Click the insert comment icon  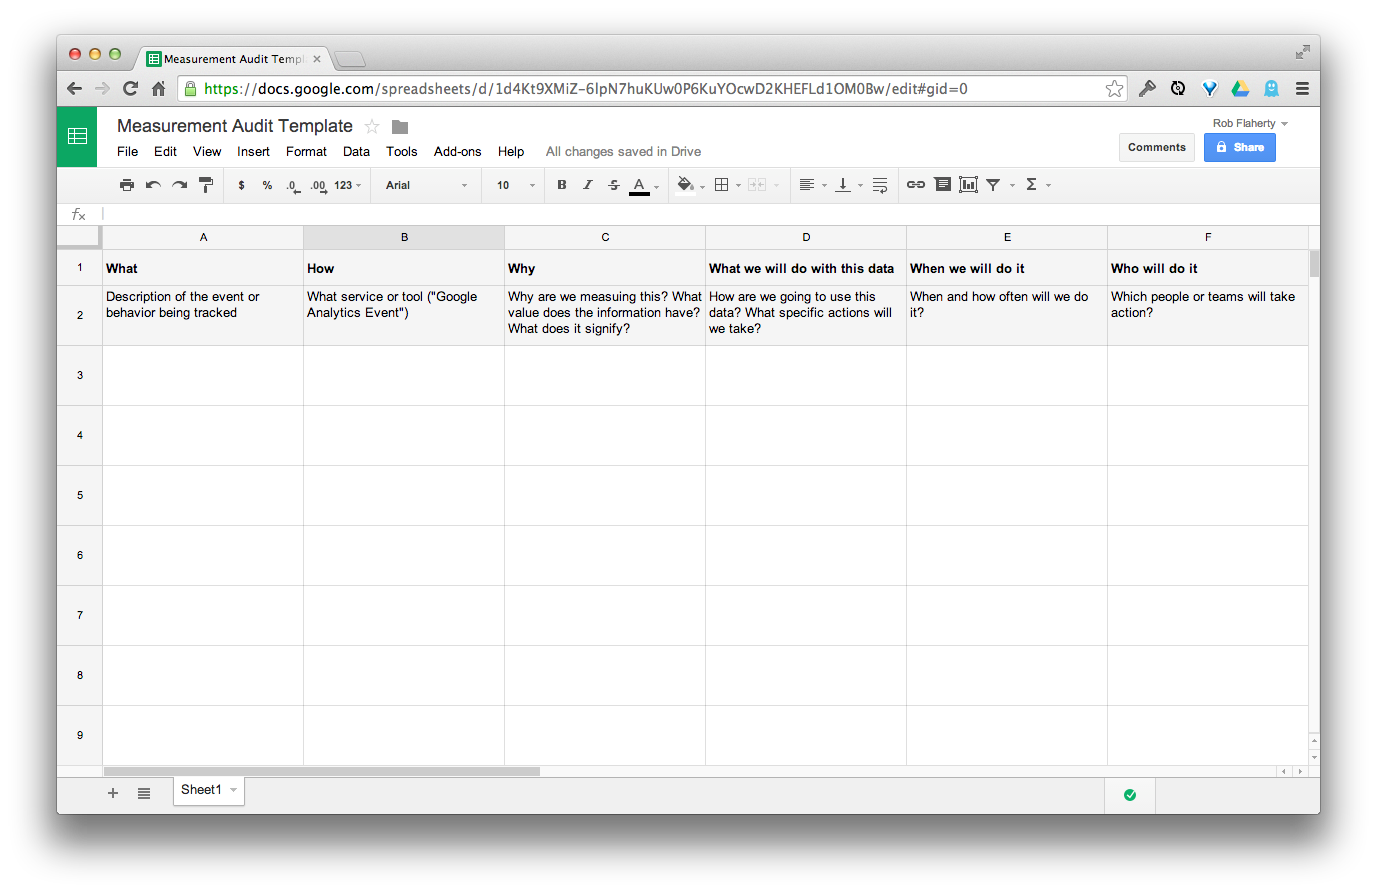coord(943,185)
